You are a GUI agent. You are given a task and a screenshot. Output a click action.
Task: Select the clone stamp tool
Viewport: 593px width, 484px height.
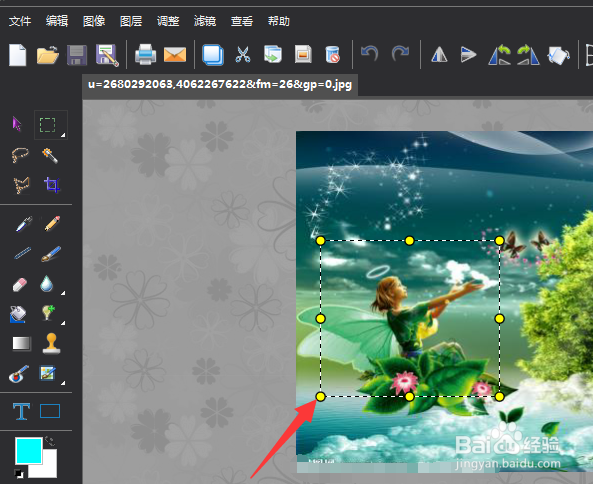click(x=51, y=343)
